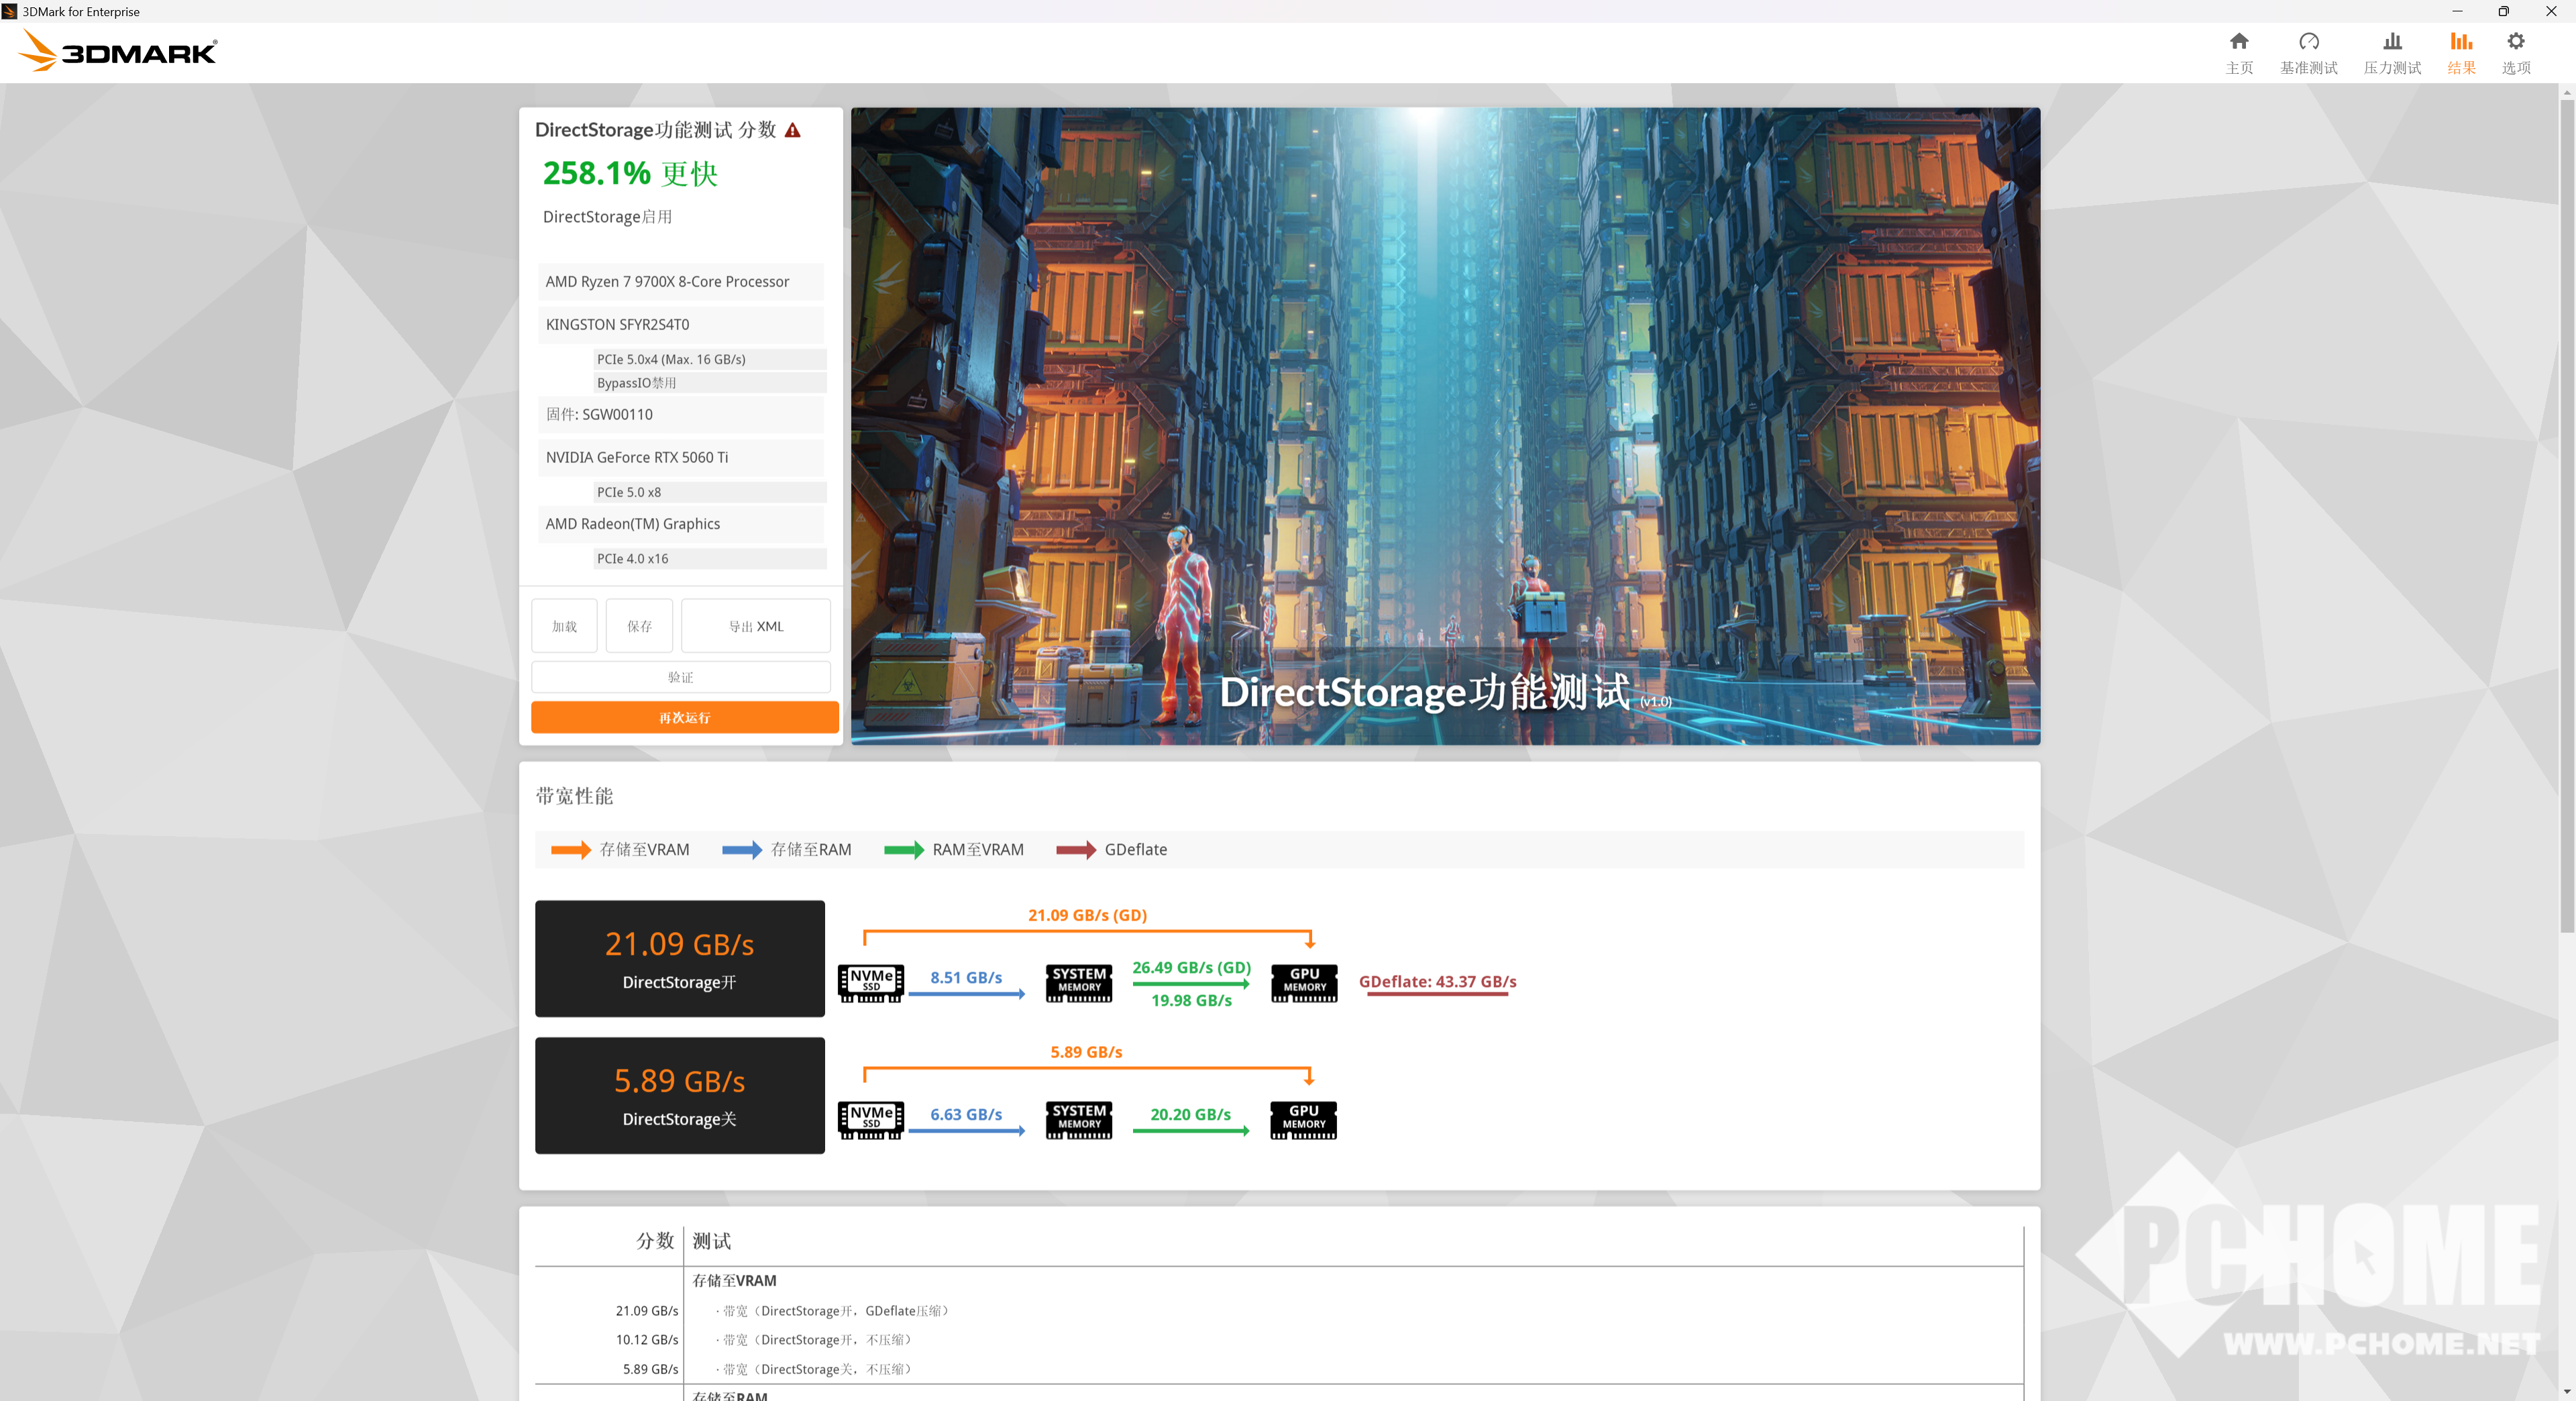Image resolution: width=2576 pixels, height=1401 pixels.
Task: Click the green RAM至VRAM legend arrow
Action: point(904,849)
